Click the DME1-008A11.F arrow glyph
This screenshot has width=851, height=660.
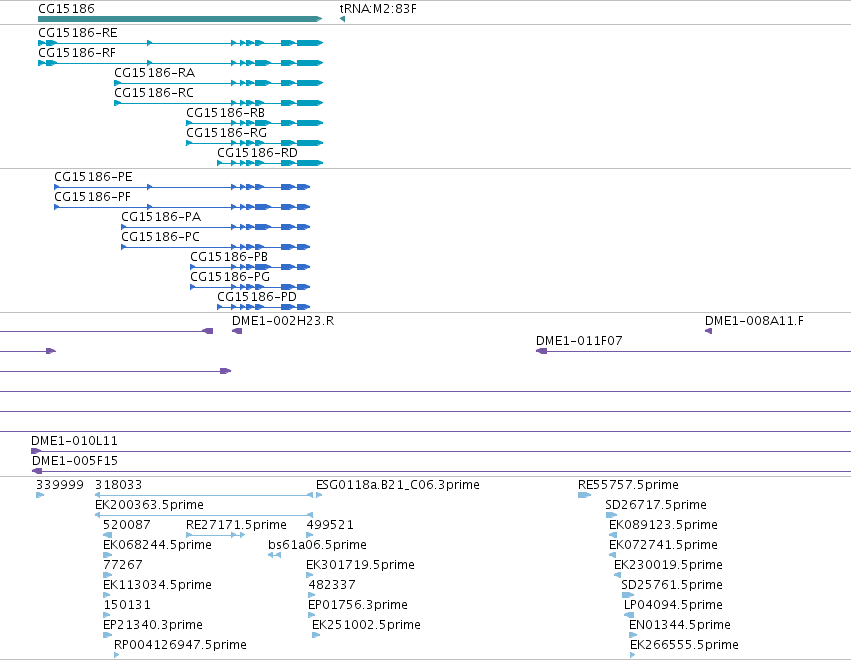pyautogui.click(x=708, y=331)
